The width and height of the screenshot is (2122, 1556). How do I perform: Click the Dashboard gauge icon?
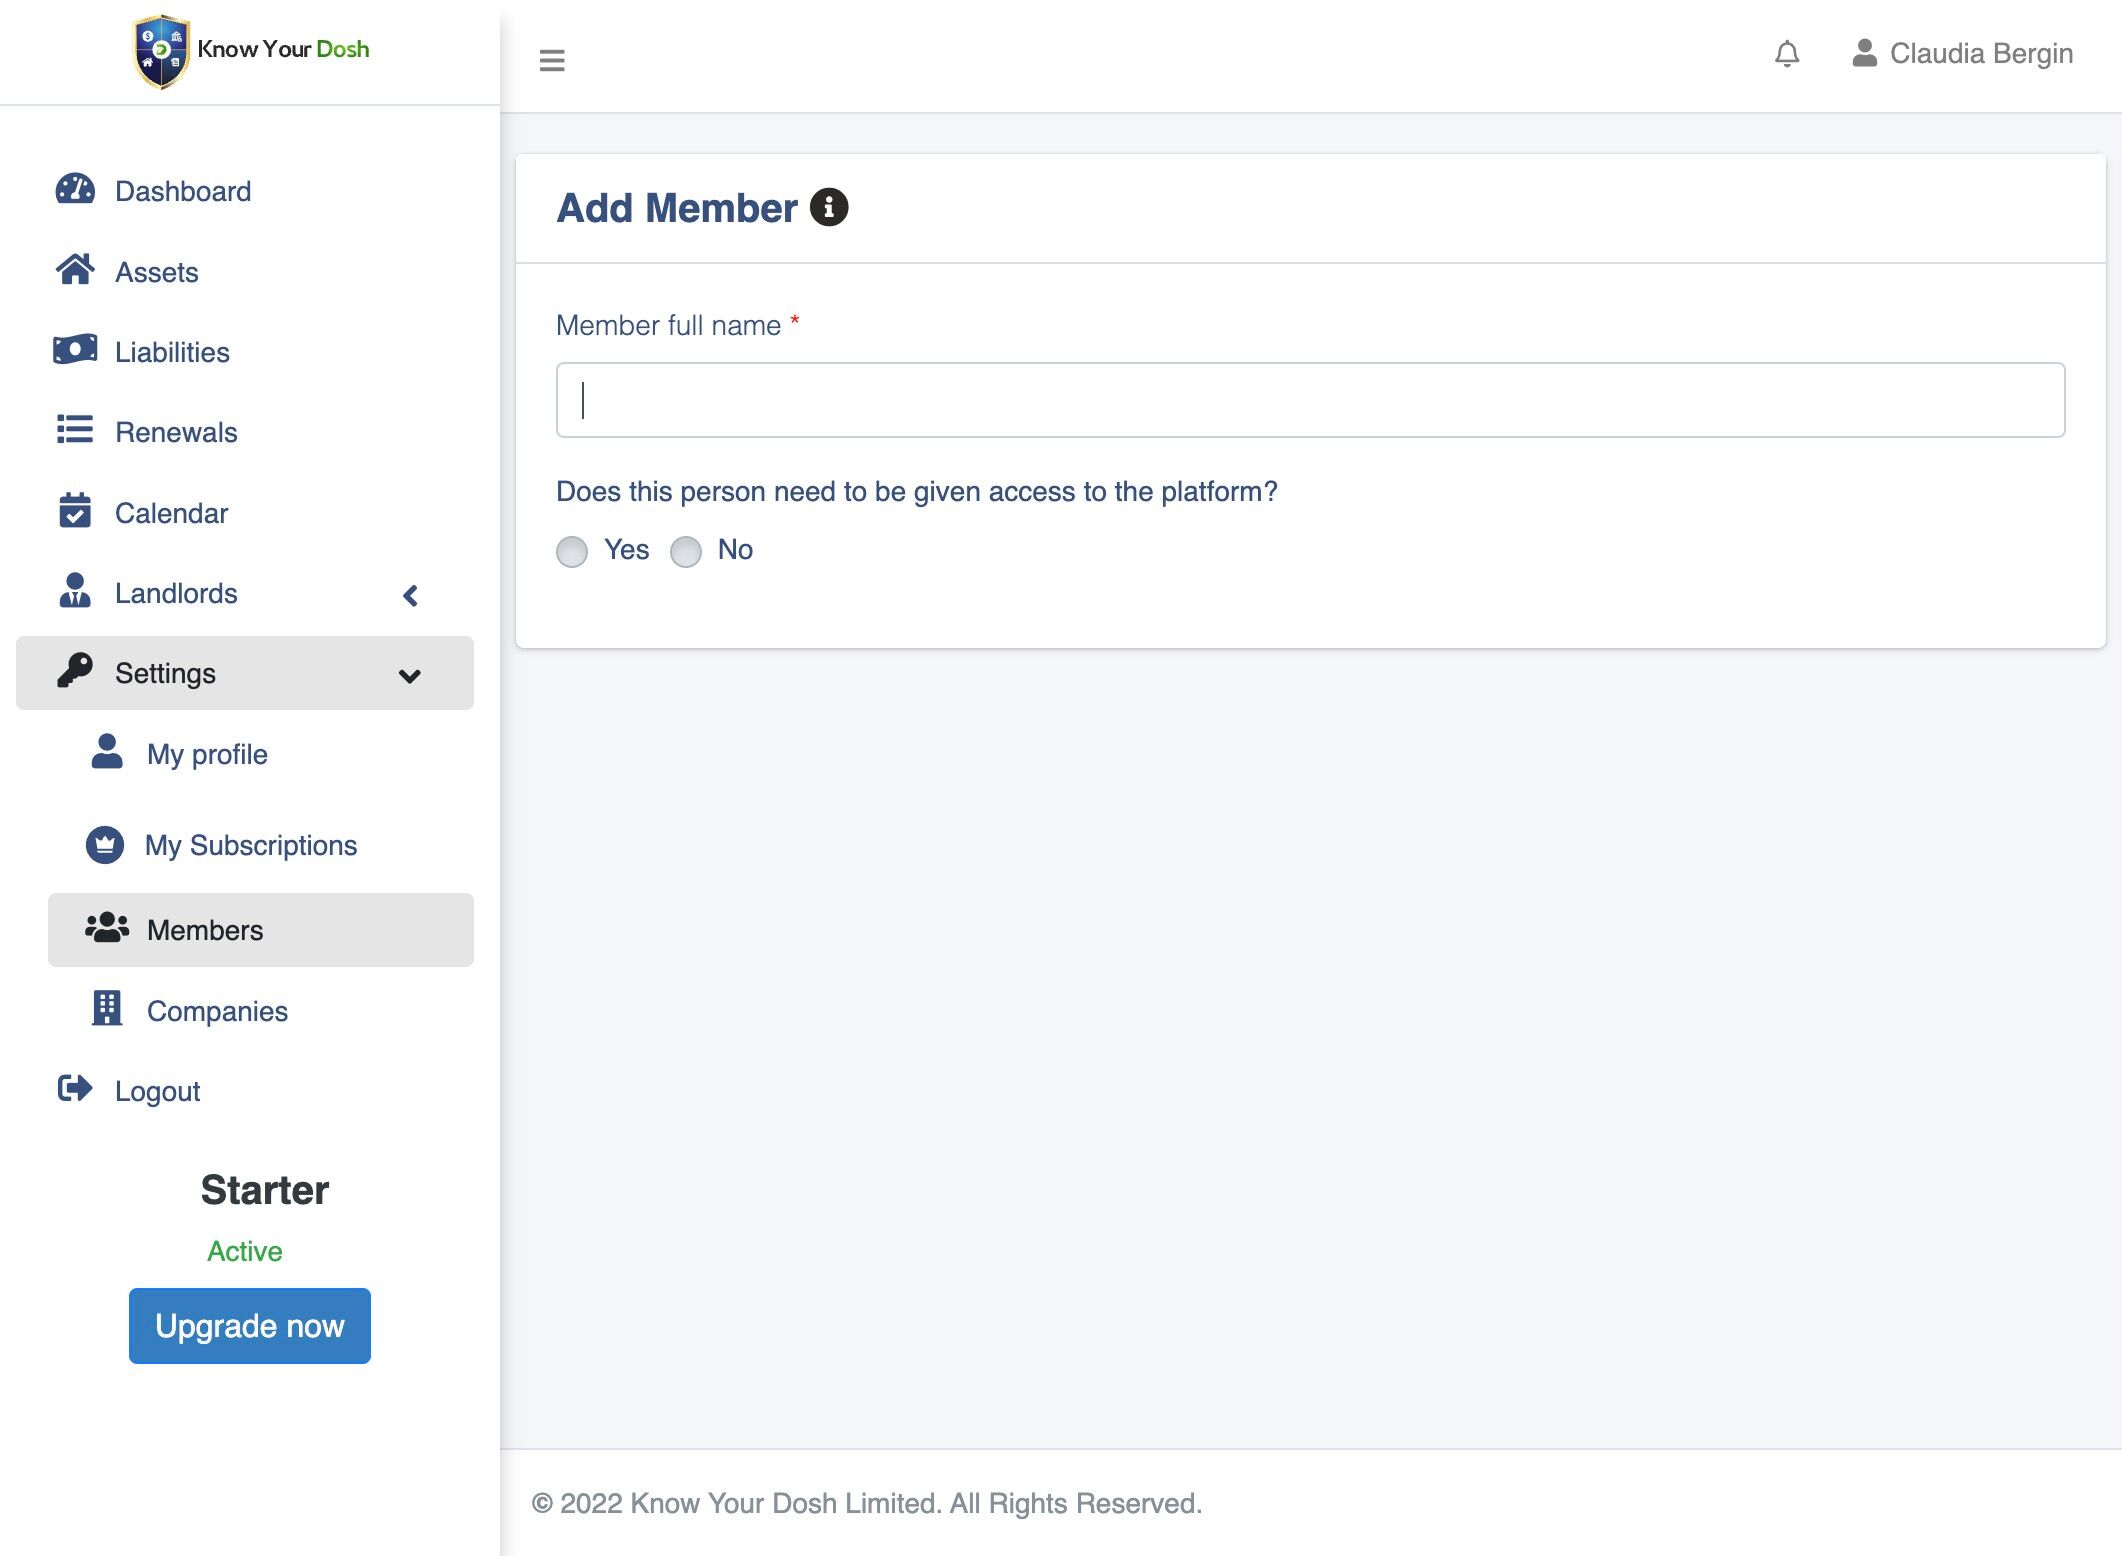[x=75, y=190]
